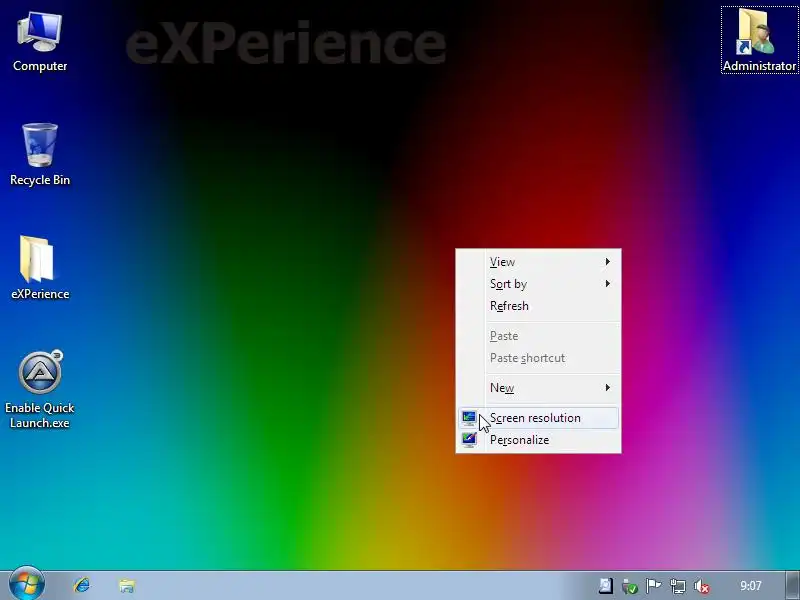Click the safely remove hardware tray icon
The height and width of the screenshot is (600, 800).
pos(630,586)
